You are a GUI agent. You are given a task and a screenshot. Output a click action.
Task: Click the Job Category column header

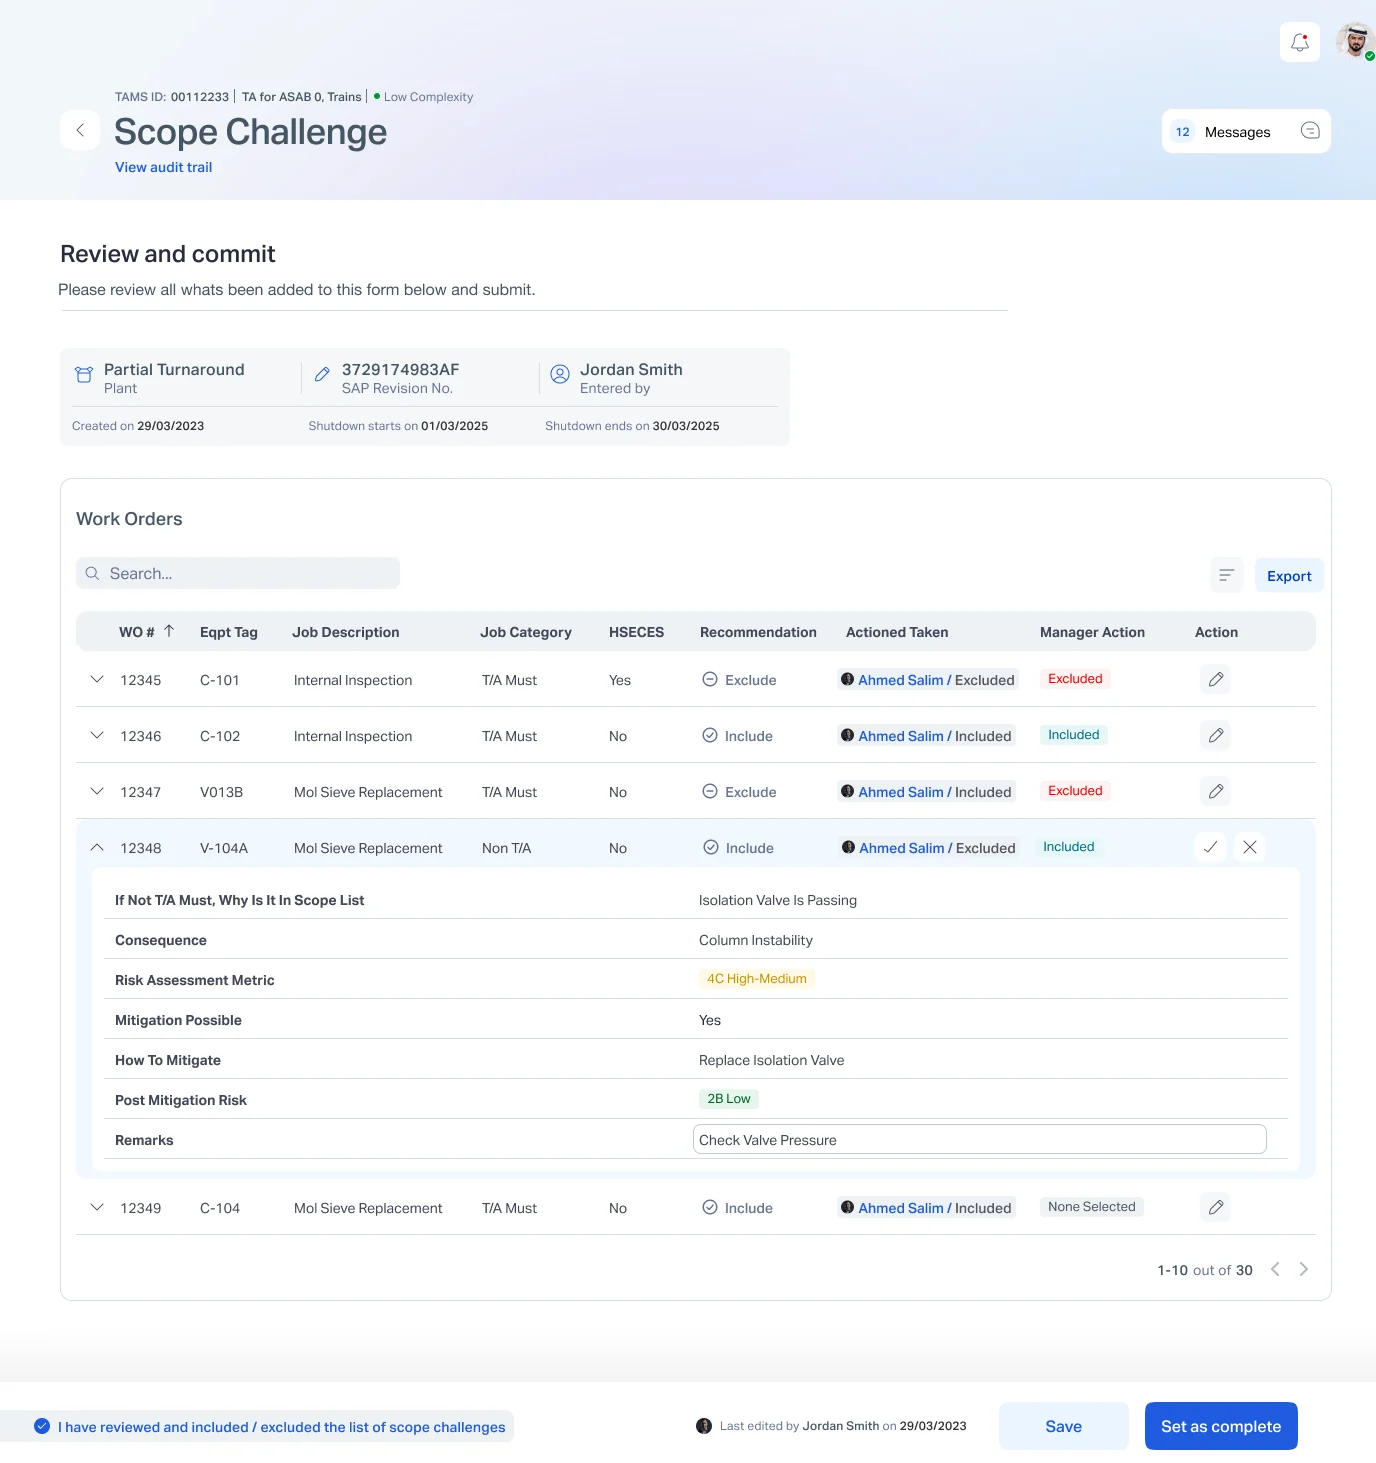(x=526, y=632)
